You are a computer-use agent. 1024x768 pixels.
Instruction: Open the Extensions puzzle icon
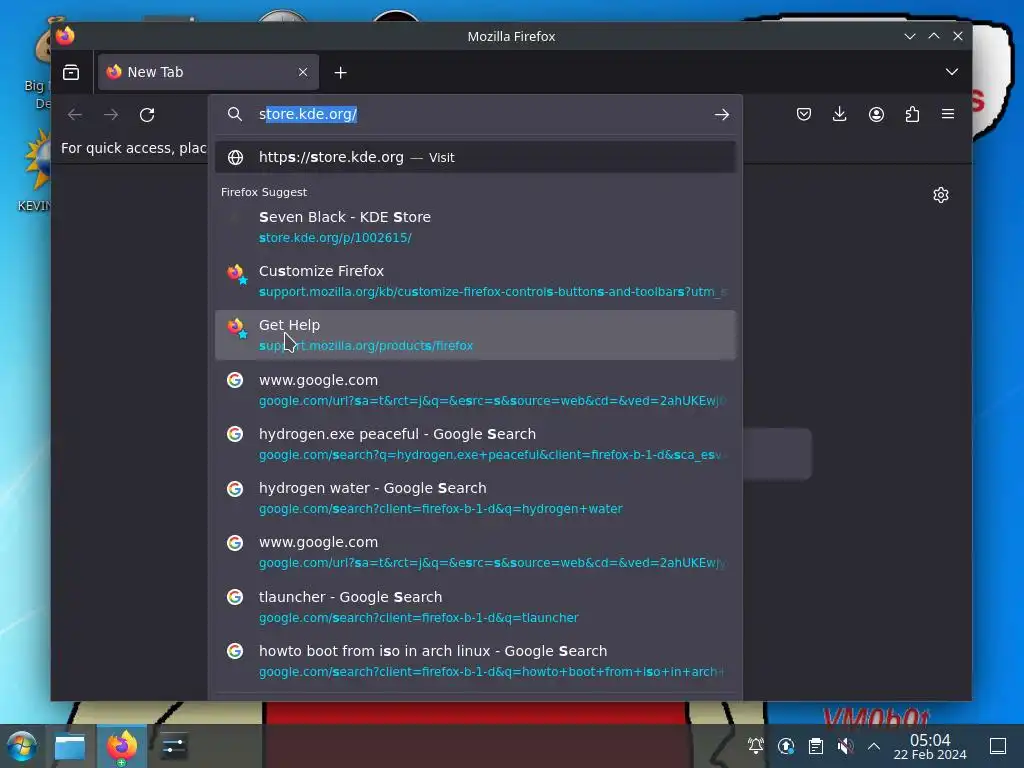point(912,114)
